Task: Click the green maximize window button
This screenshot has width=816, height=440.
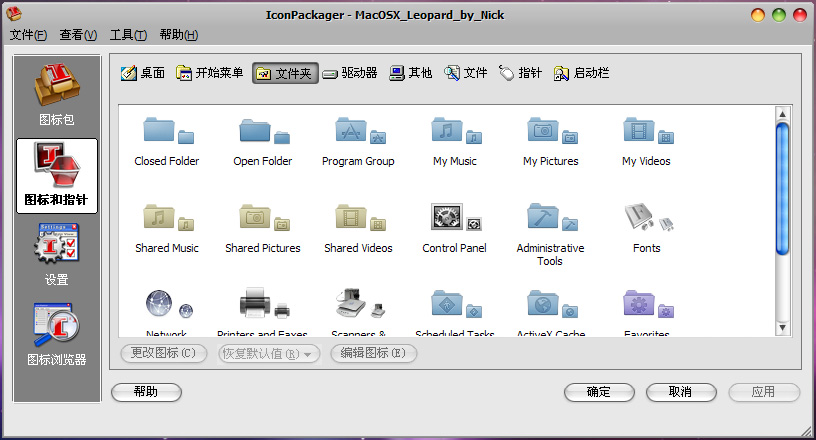Action: [779, 15]
